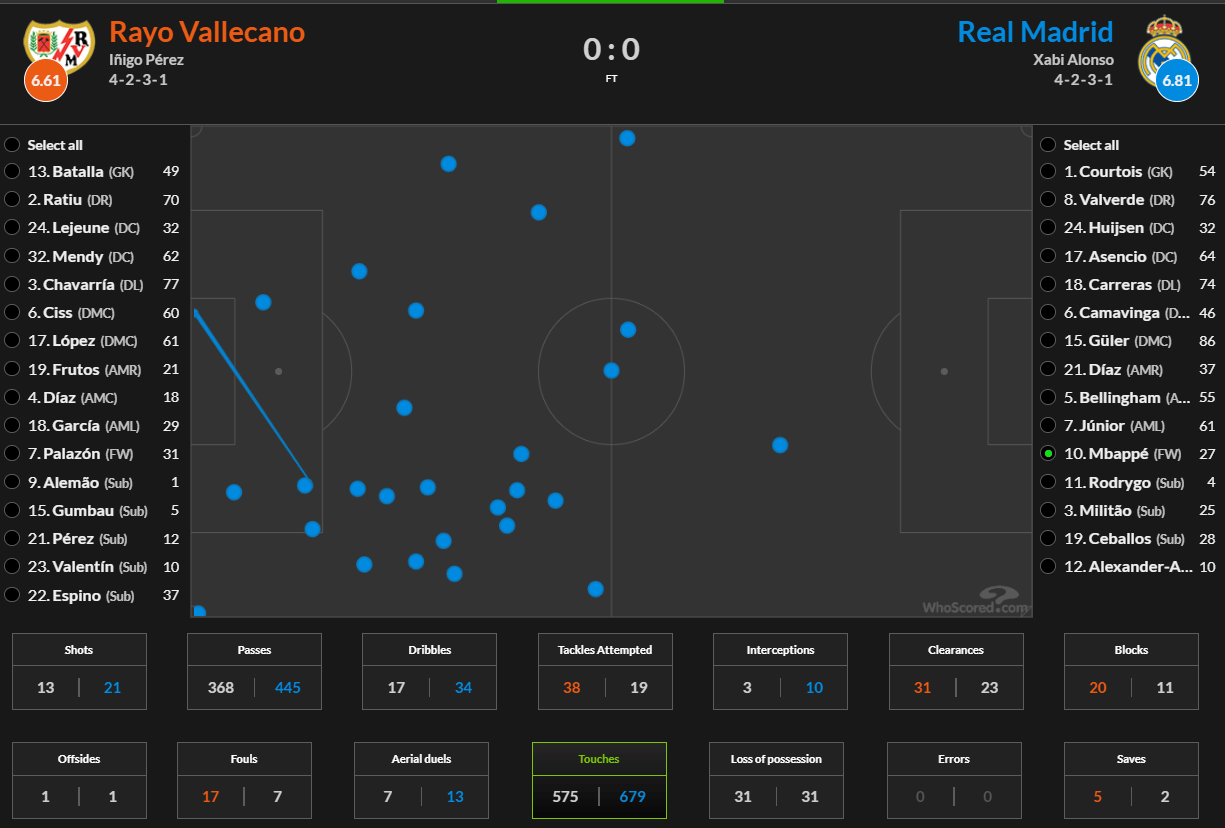Select the Touches stat tab
Screen dimensions: 1225x828
tap(599, 780)
